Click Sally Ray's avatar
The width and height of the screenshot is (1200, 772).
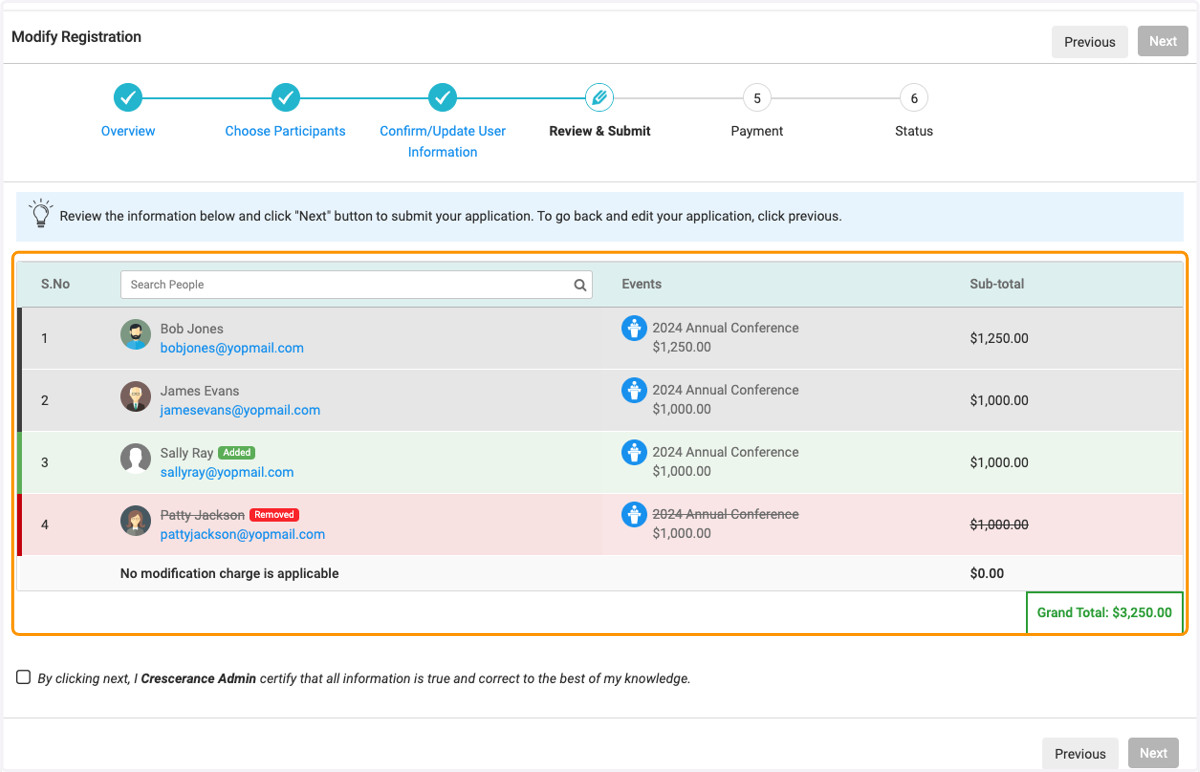tap(136, 459)
